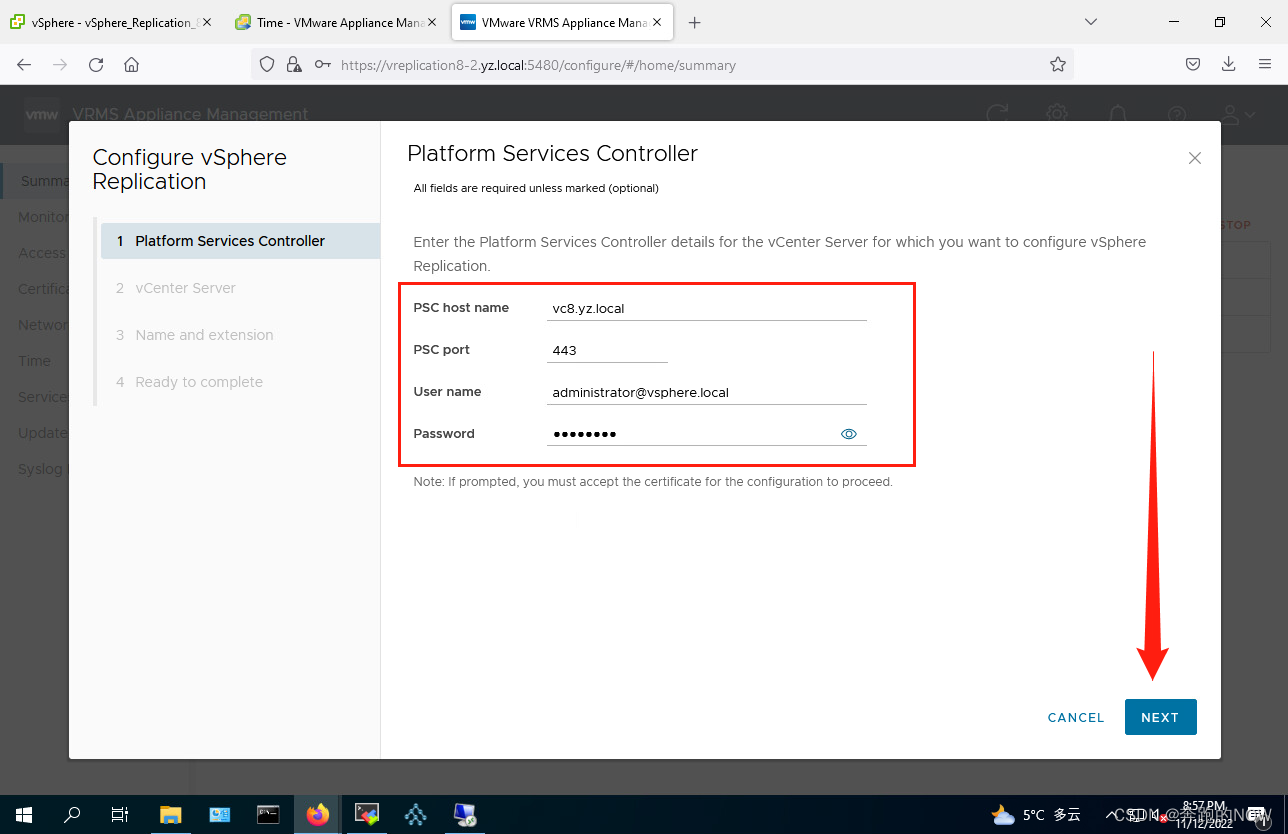The height and width of the screenshot is (834, 1288).
Task: Click the header refresh icon
Action: click(x=997, y=114)
